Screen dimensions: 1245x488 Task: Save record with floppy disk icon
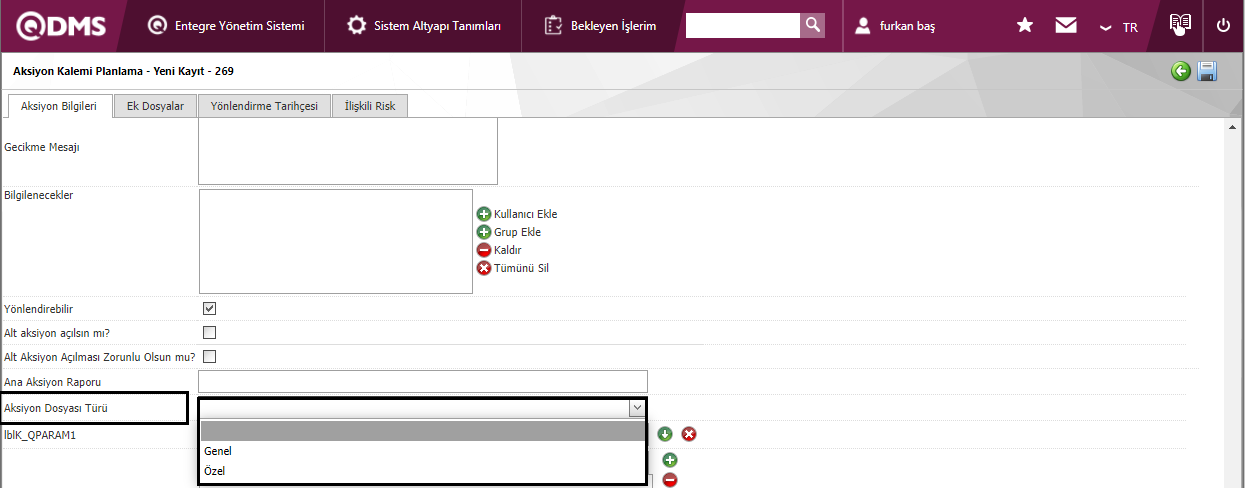(1207, 71)
